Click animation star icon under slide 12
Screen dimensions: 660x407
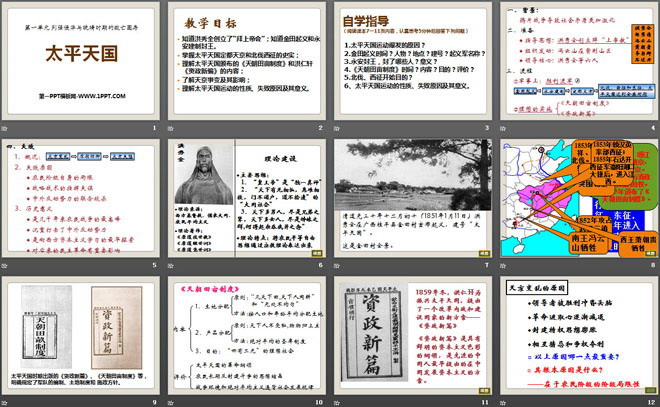pyautogui.click(x=503, y=403)
